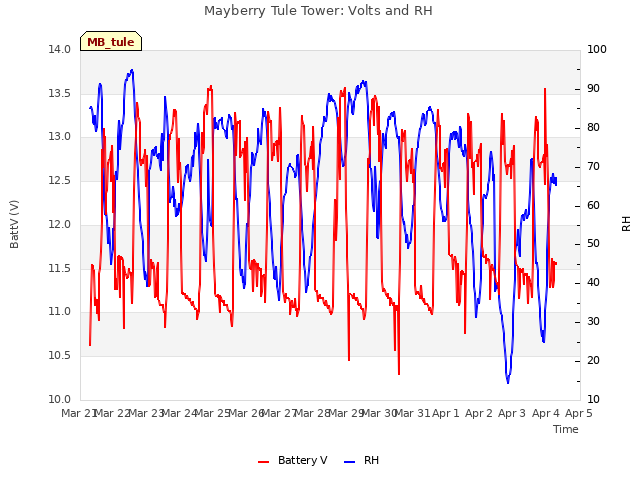Image resolution: width=640 pixels, height=480 pixels.
Task: Click the 100 tick on RH axis
Action: [x=597, y=49]
